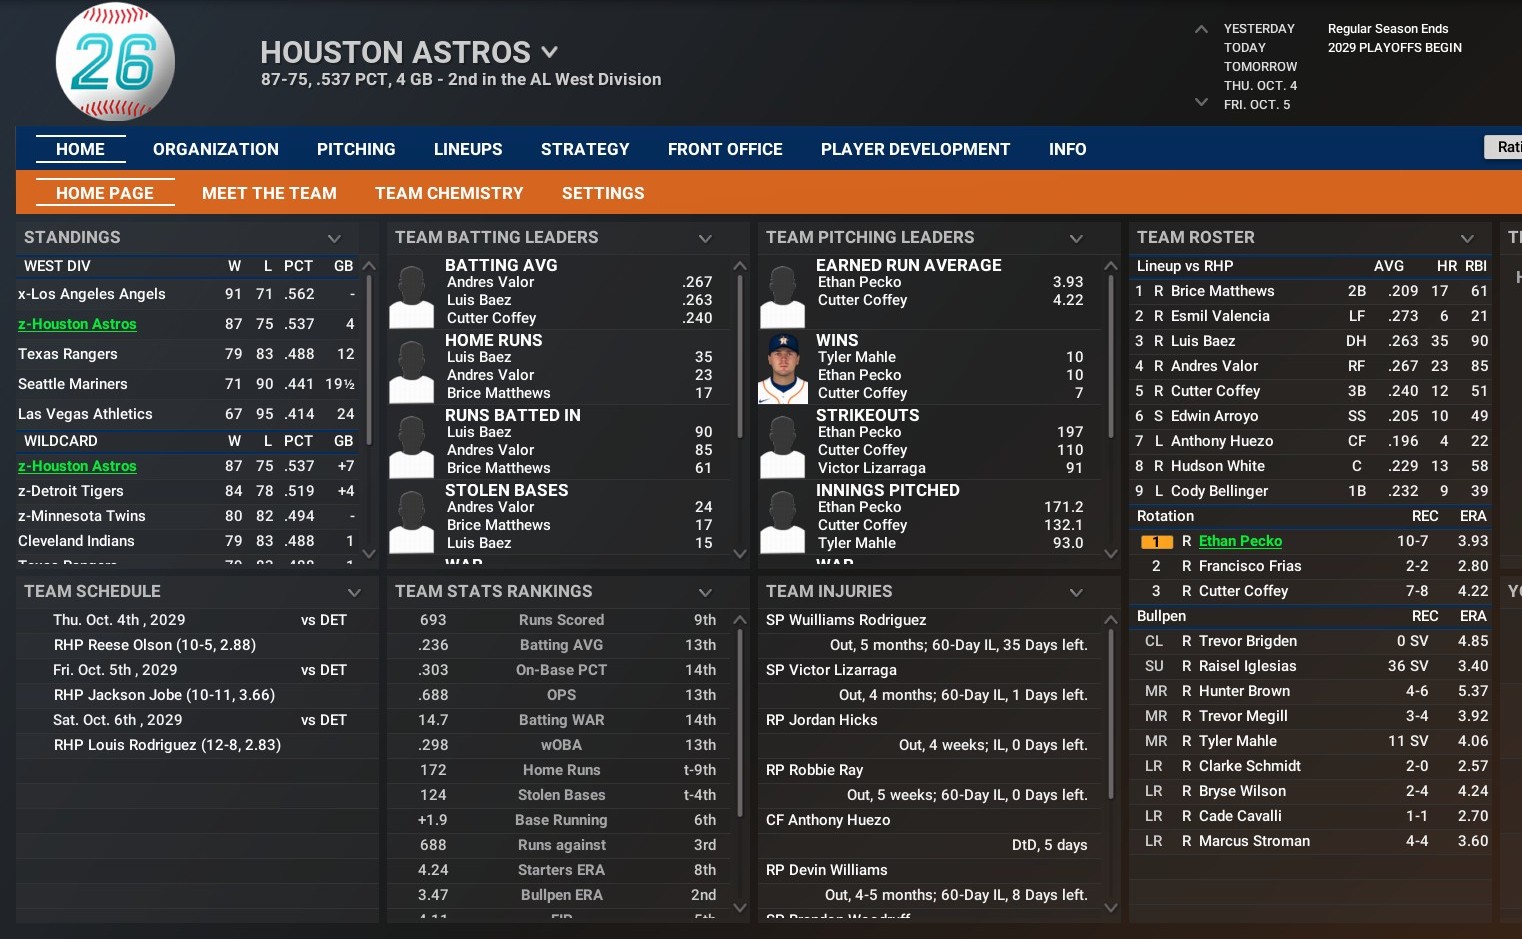Viewport: 1522px width, 939px height.
Task: Switch to the Front Office tab
Action: point(724,149)
